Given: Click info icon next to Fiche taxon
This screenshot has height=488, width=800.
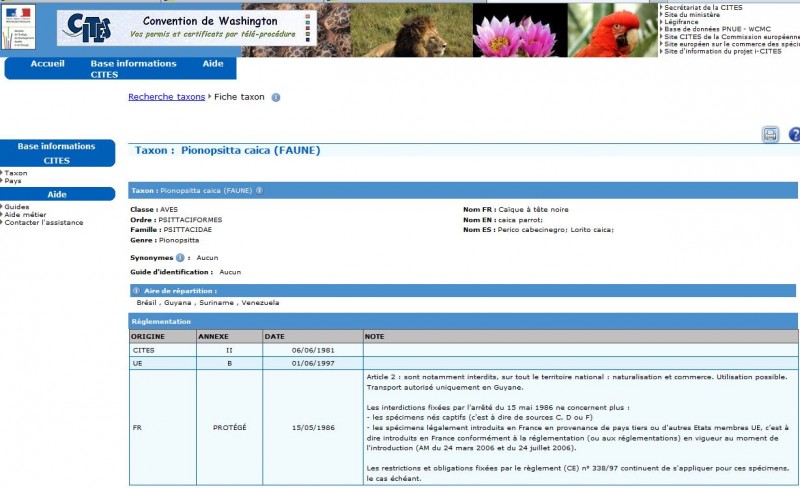Looking at the screenshot, I should pyautogui.click(x=276, y=98).
